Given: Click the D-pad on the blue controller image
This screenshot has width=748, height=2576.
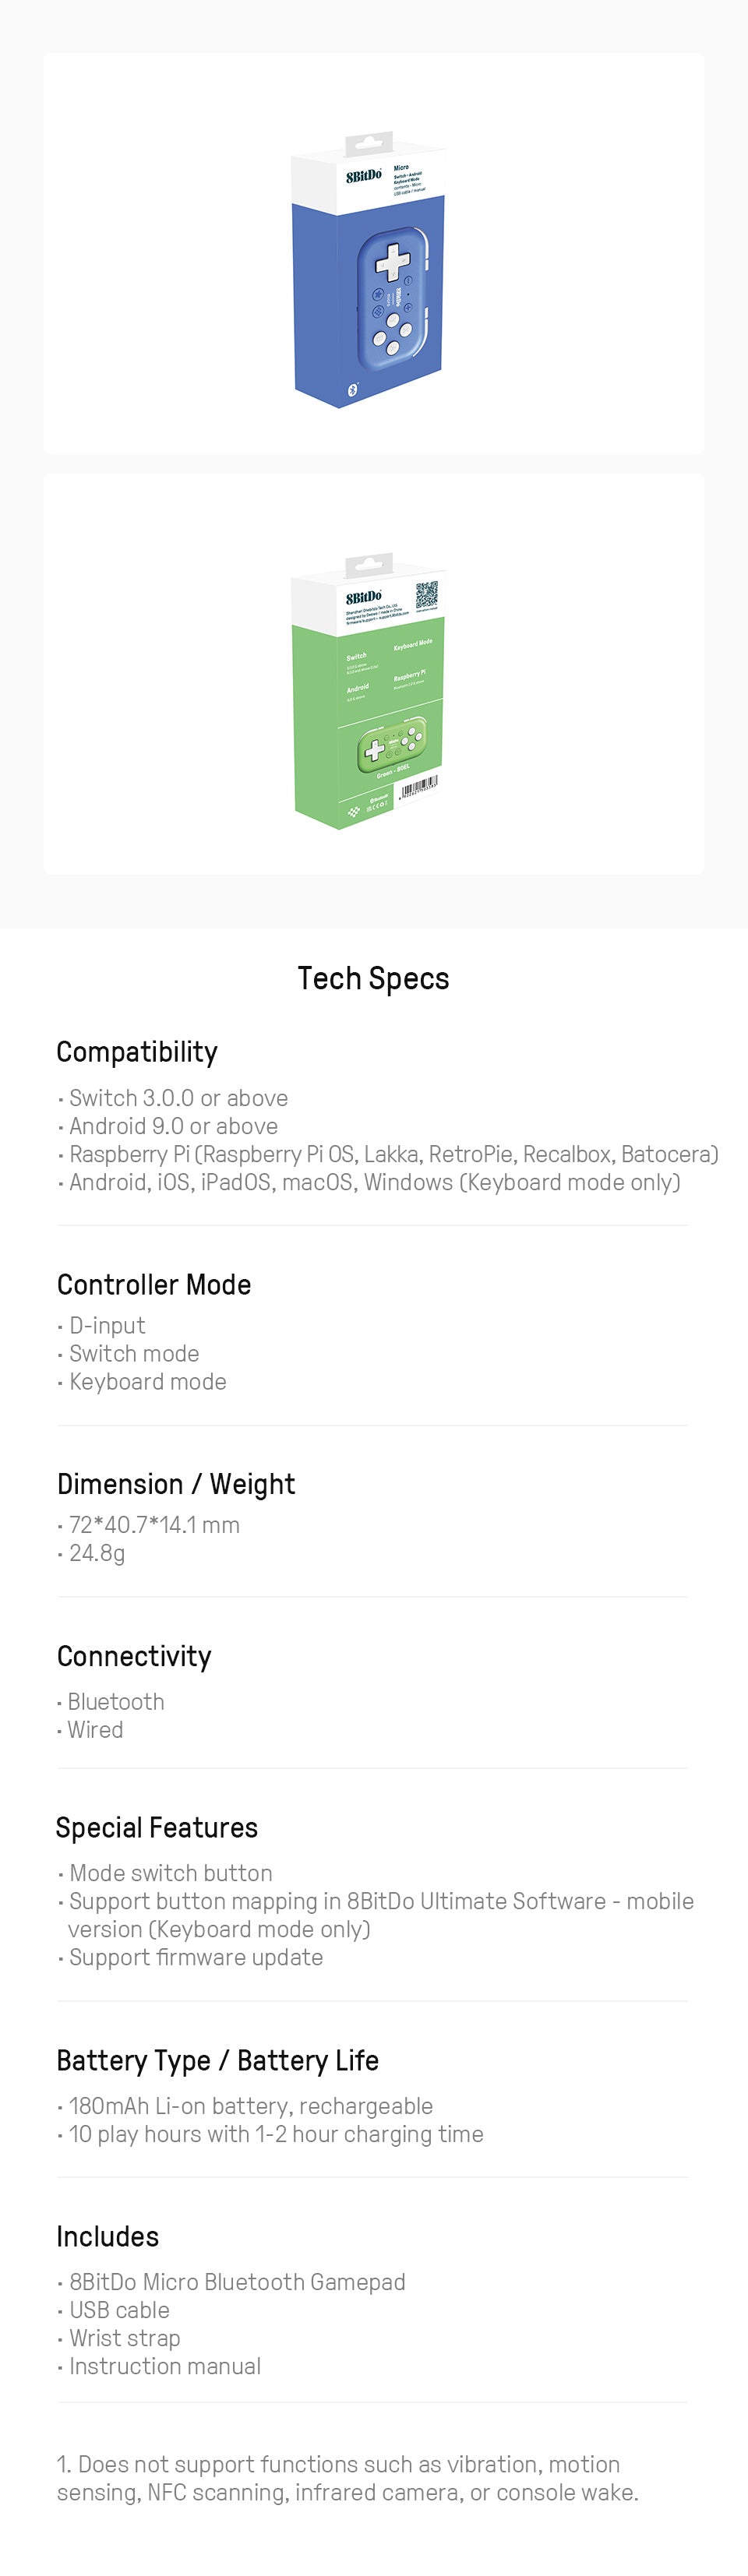Looking at the screenshot, I should point(392,263).
